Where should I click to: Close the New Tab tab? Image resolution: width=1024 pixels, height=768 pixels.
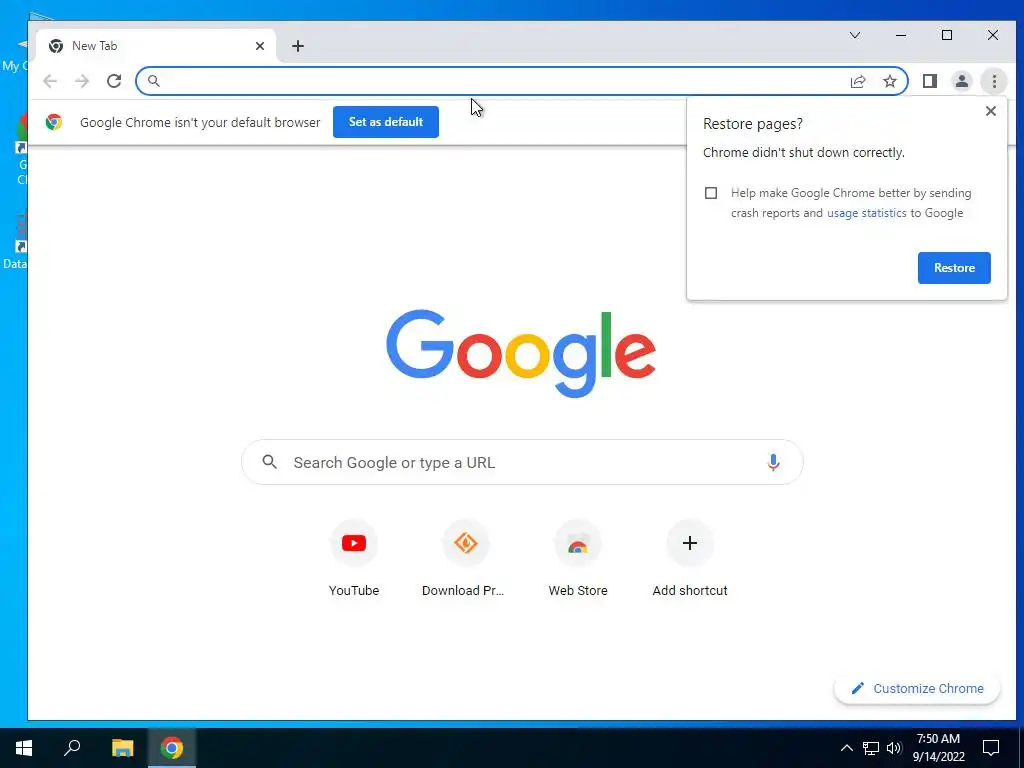pyautogui.click(x=260, y=46)
